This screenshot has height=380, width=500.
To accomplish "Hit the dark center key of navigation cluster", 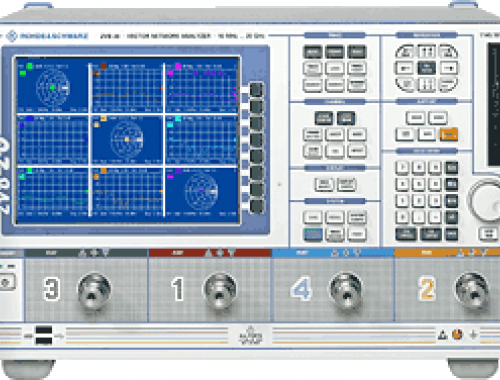I will (427, 68).
